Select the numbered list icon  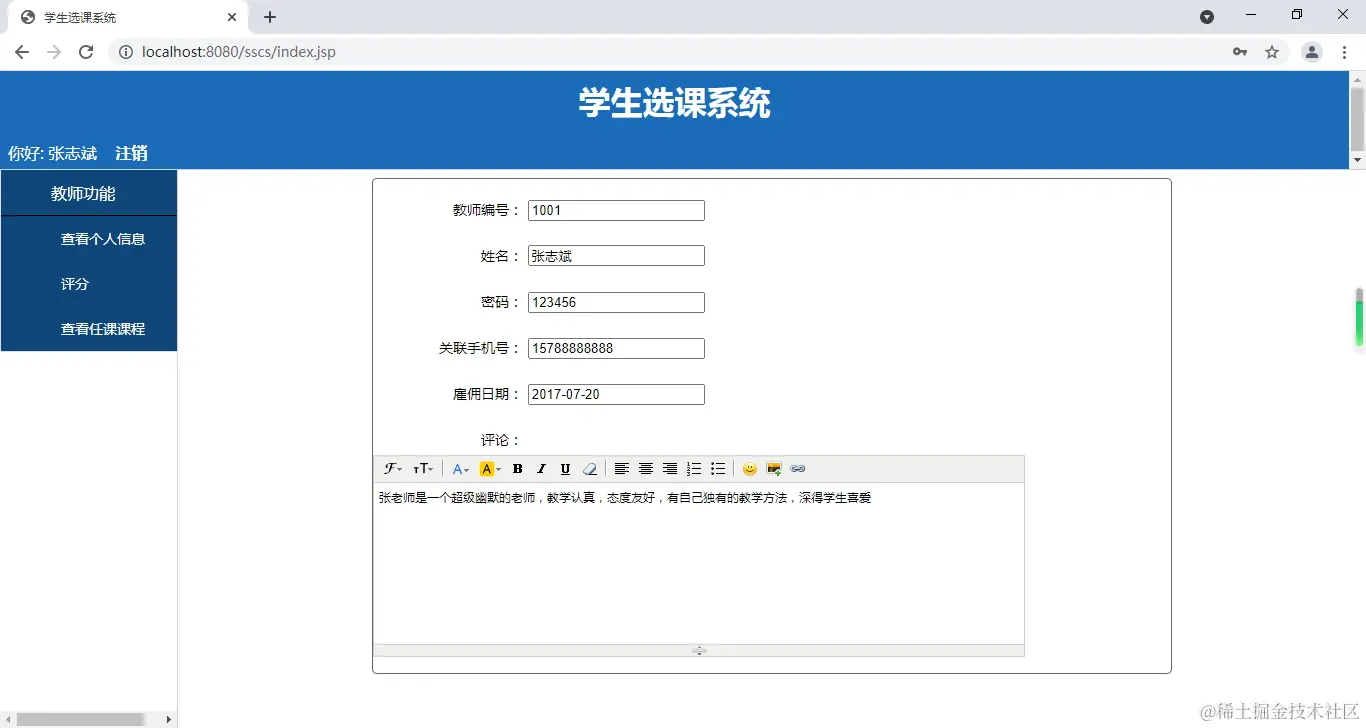pos(693,468)
